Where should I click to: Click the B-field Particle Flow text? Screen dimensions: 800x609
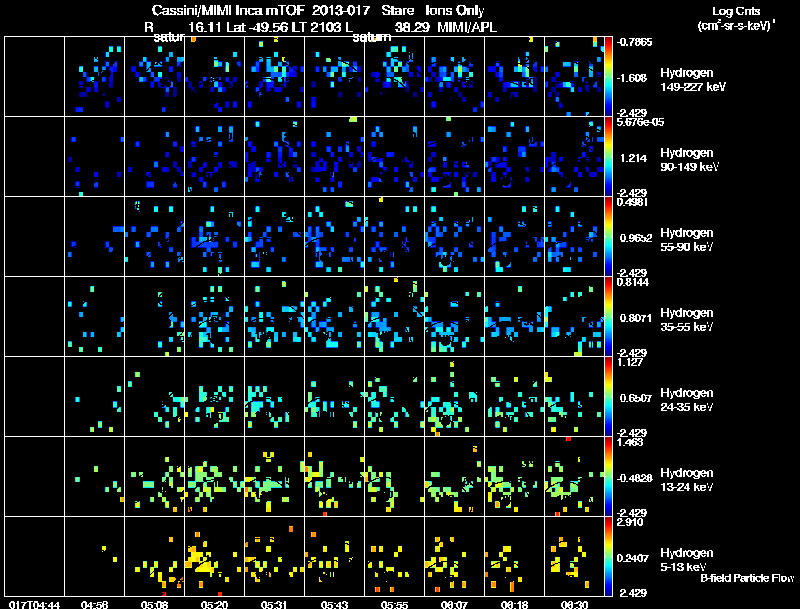[747, 578]
